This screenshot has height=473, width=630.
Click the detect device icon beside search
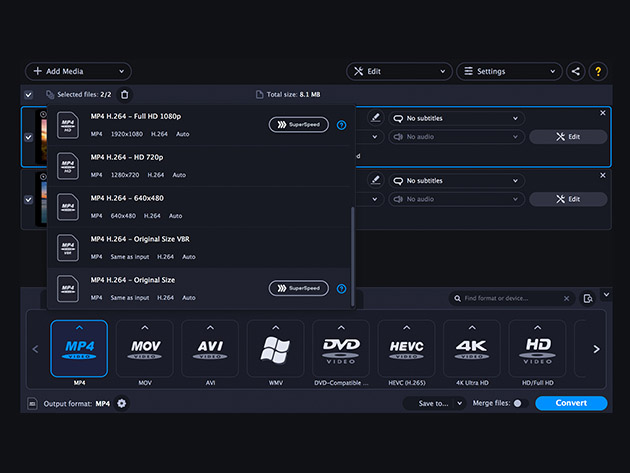coord(588,299)
